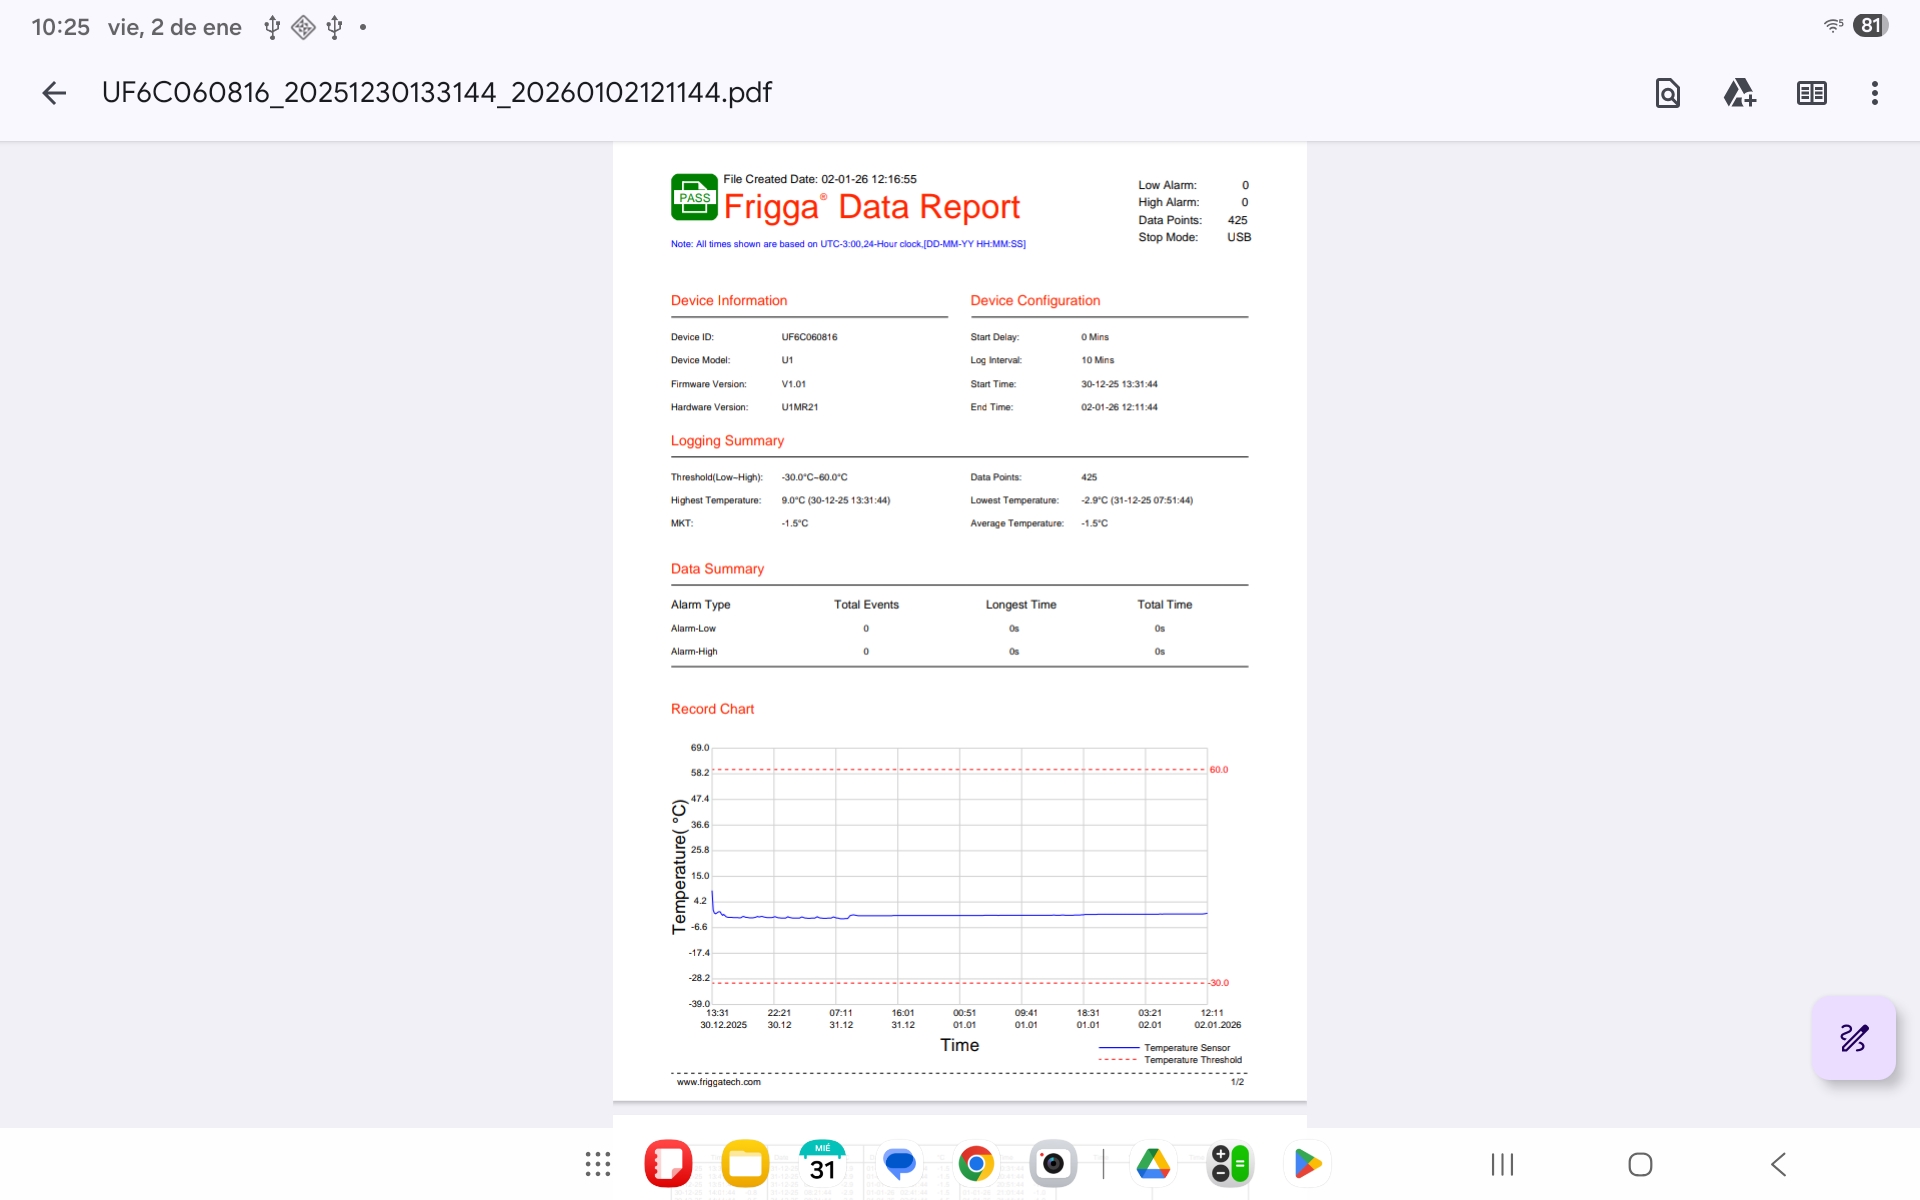
Task: Tap the recent apps navigation button
Action: tap(1502, 1164)
